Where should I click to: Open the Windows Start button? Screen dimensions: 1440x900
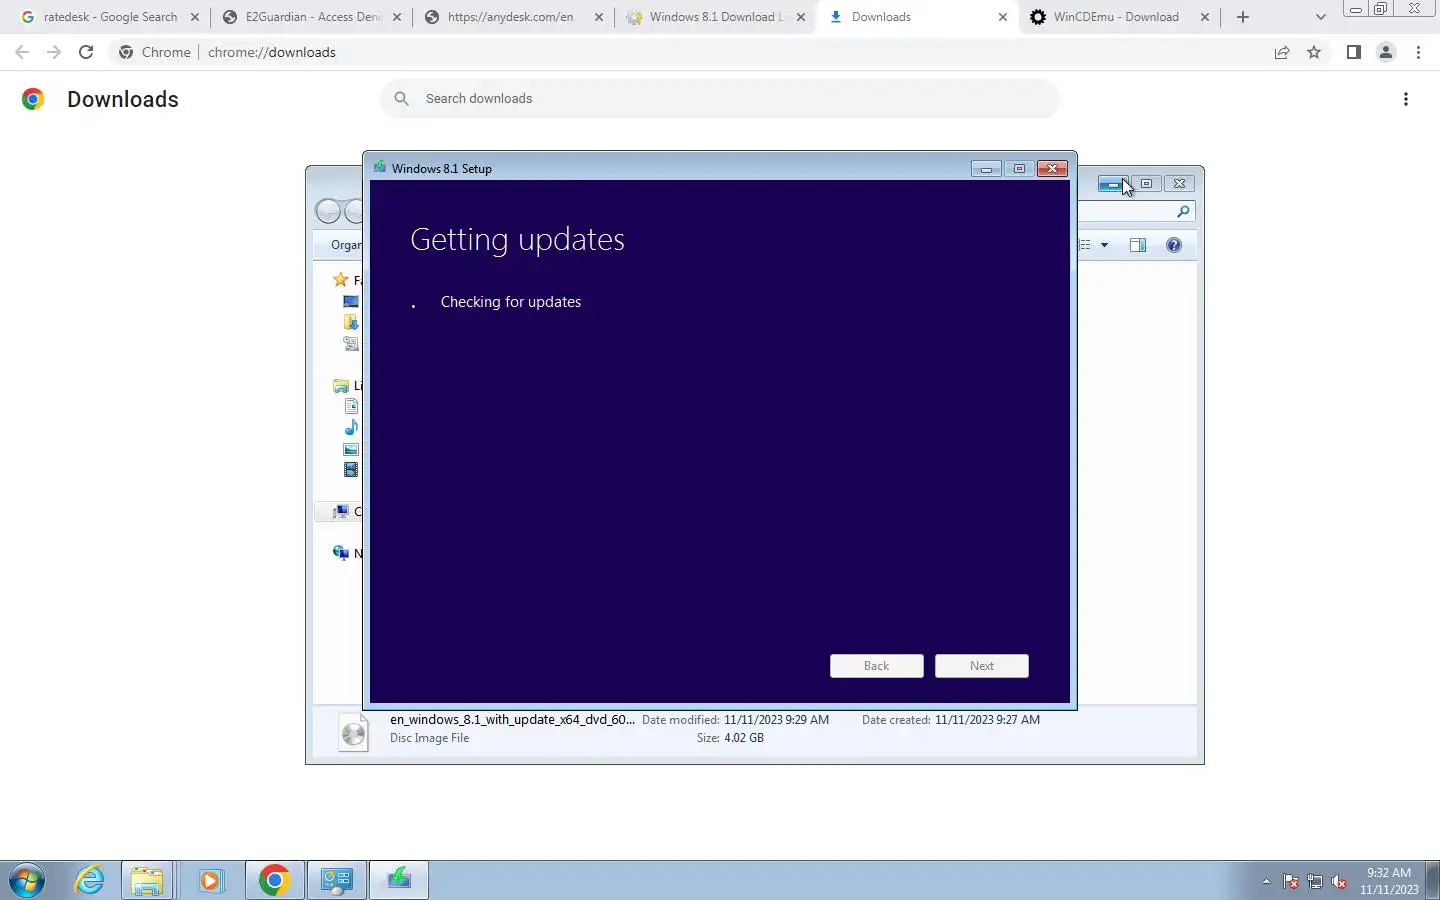pyautogui.click(x=27, y=880)
